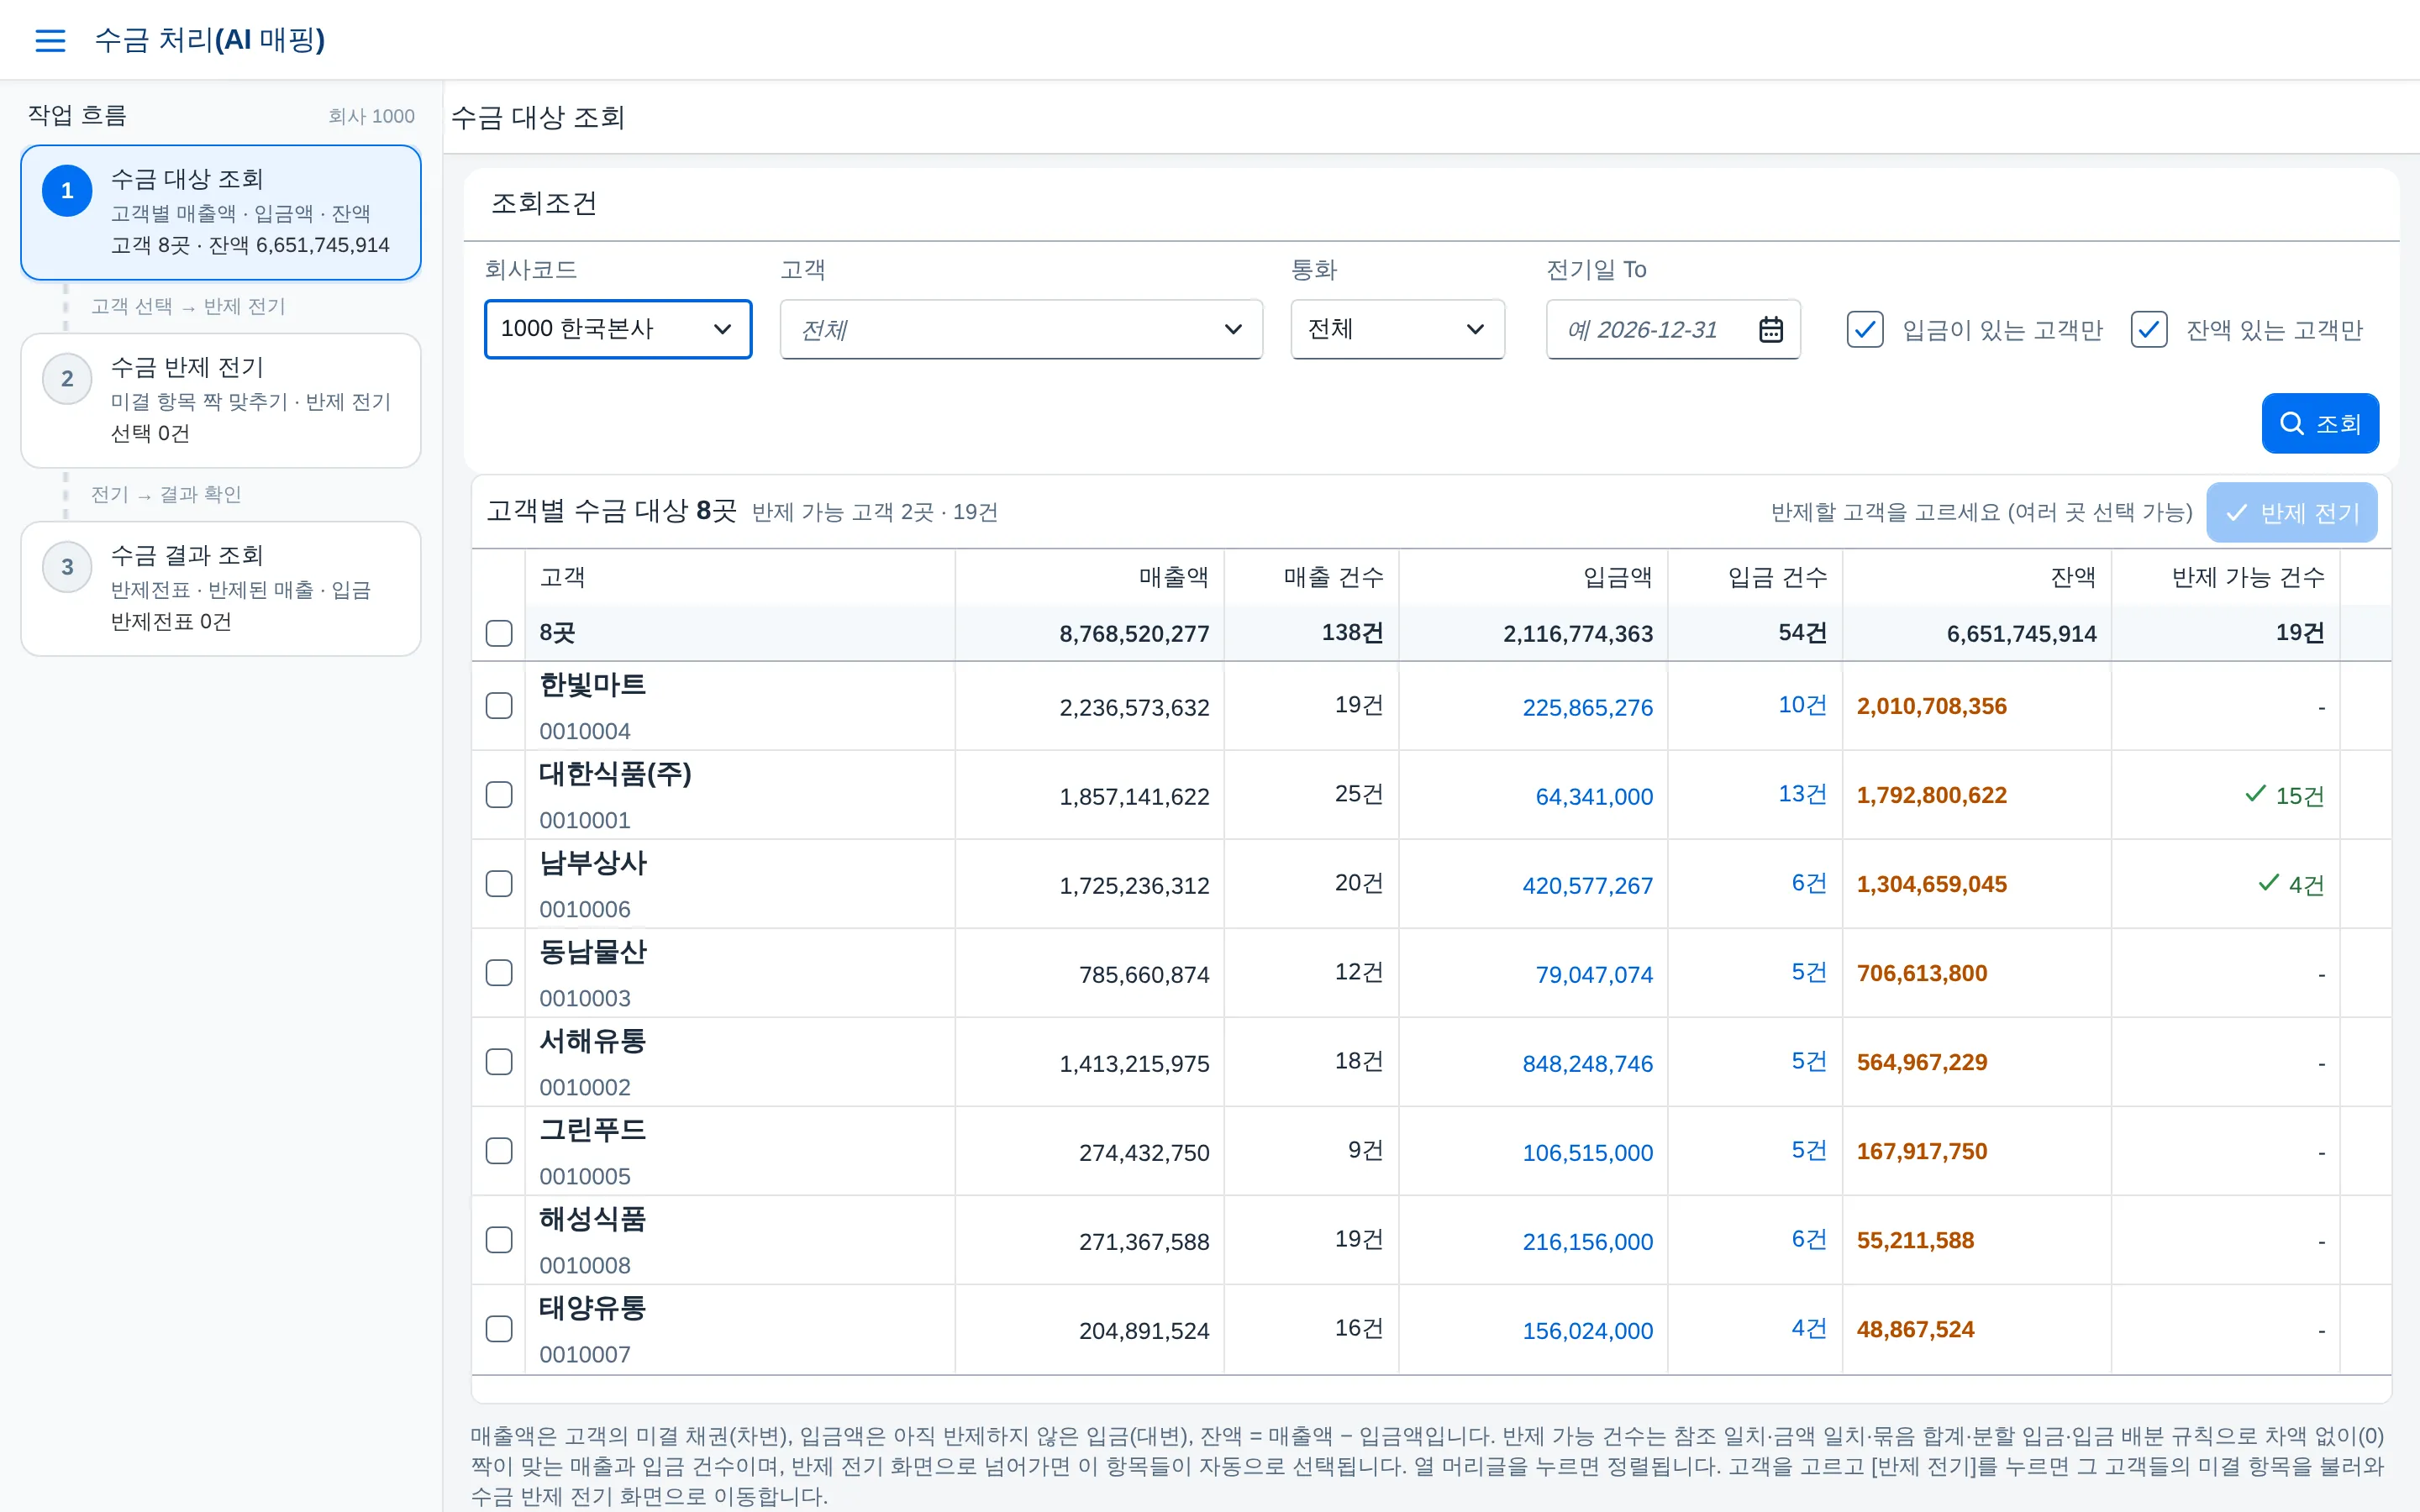The height and width of the screenshot is (1512, 2420).
Task: Click customer code 0010005 under 그린푸드
Action: coord(585,1176)
